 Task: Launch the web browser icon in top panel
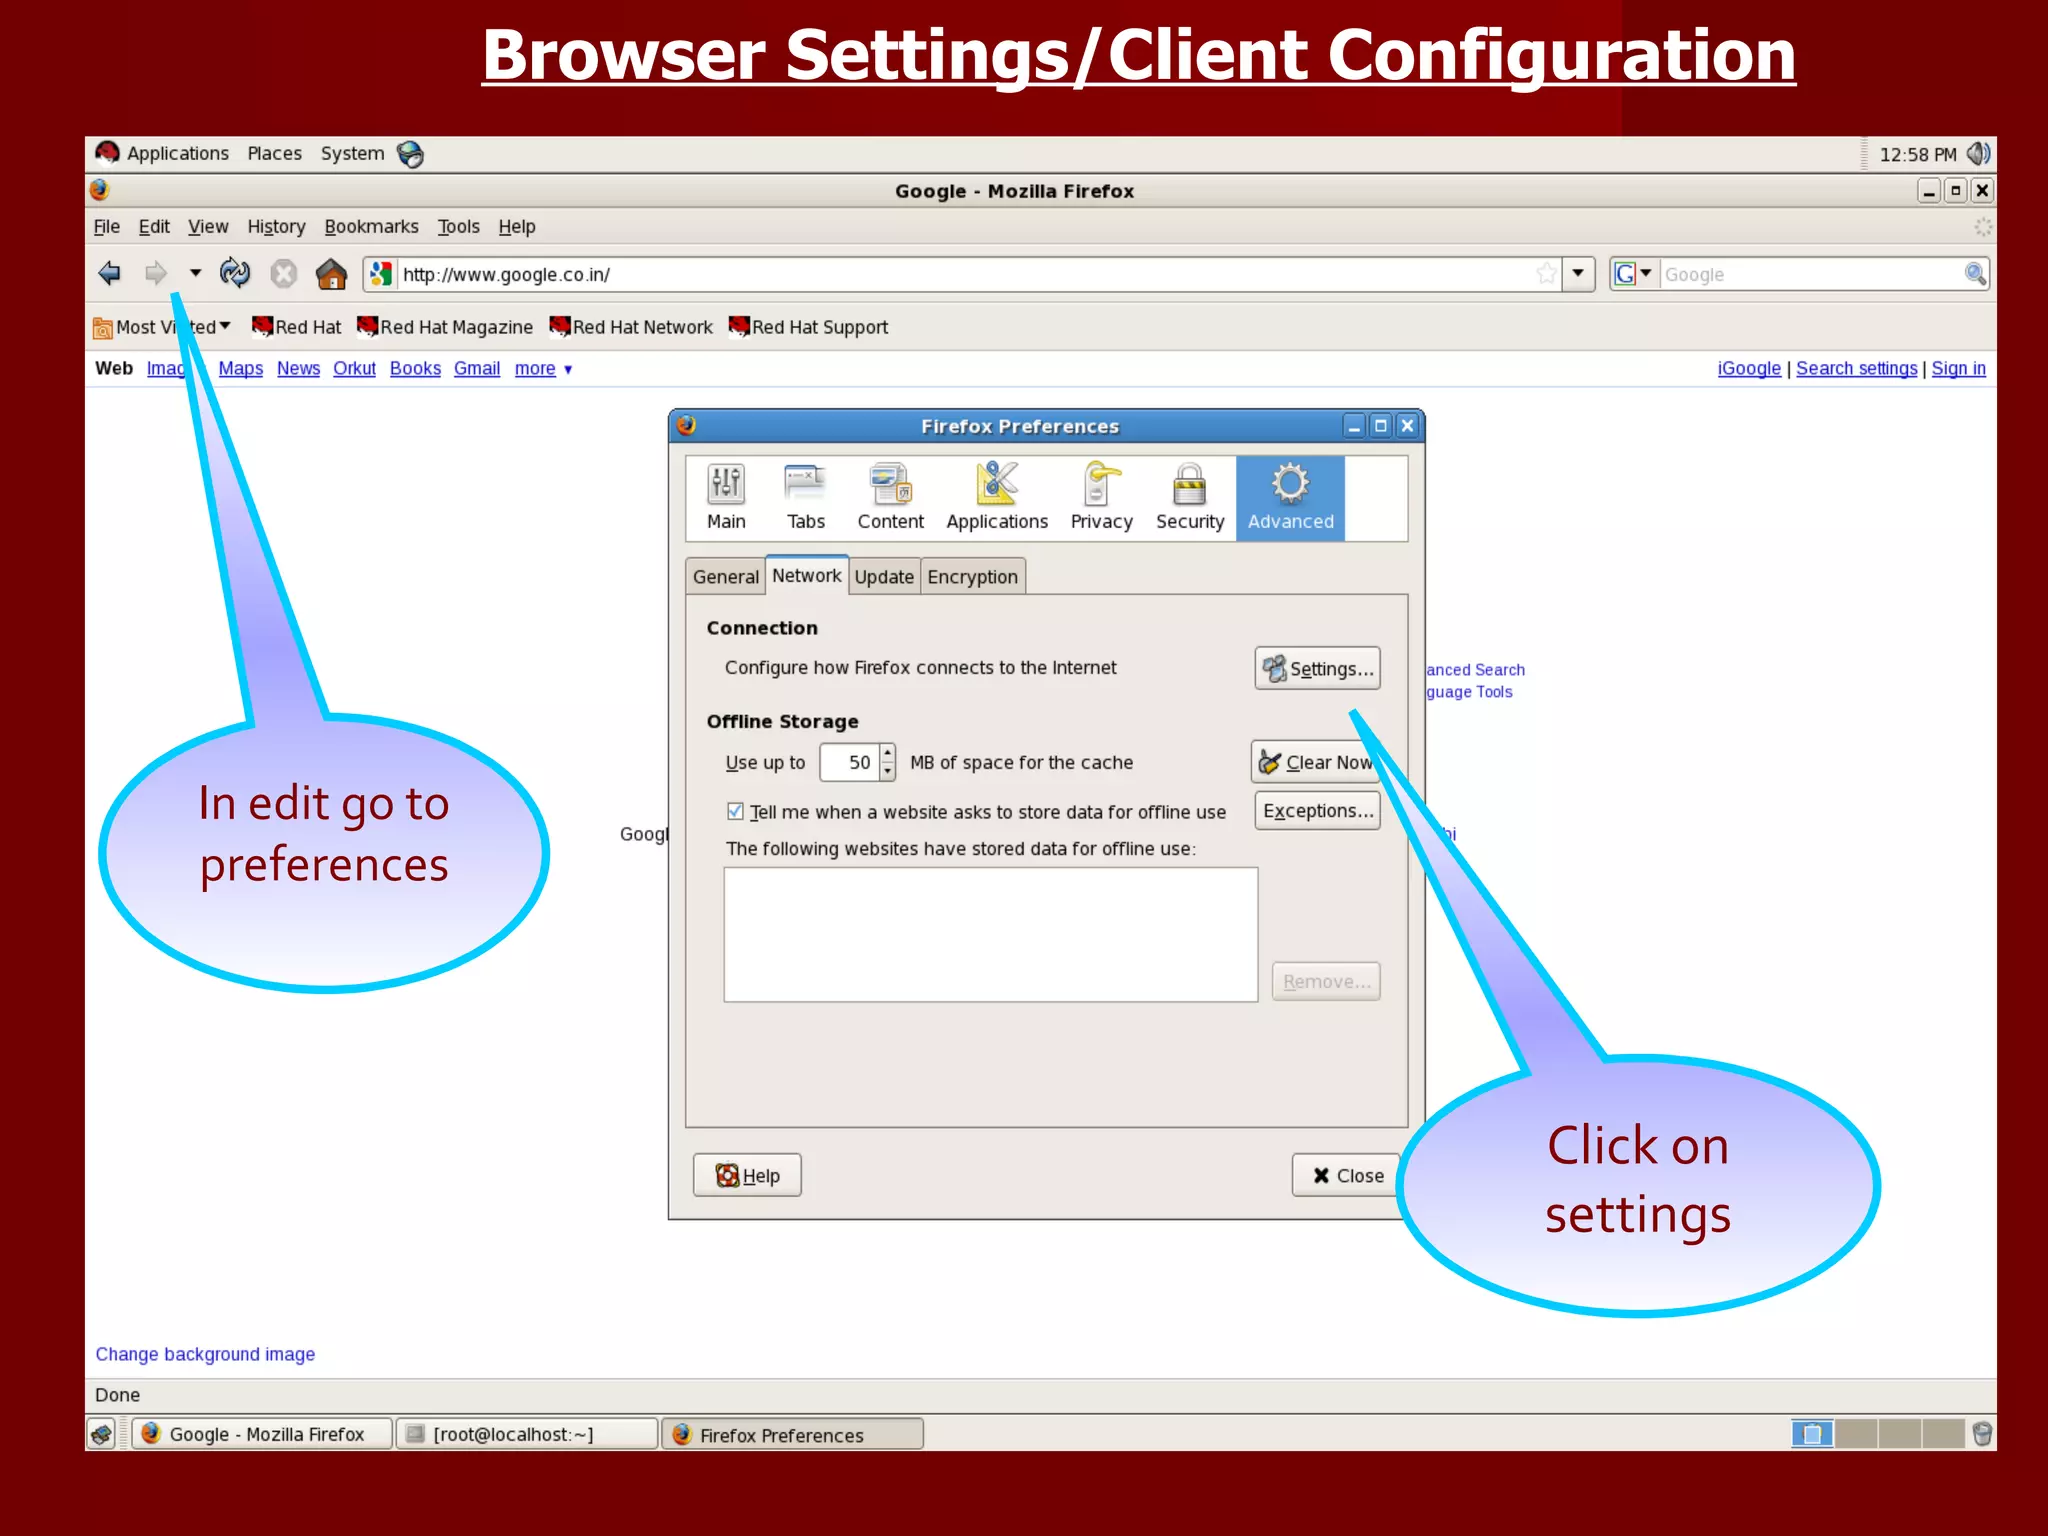pyautogui.click(x=410, y=153)
